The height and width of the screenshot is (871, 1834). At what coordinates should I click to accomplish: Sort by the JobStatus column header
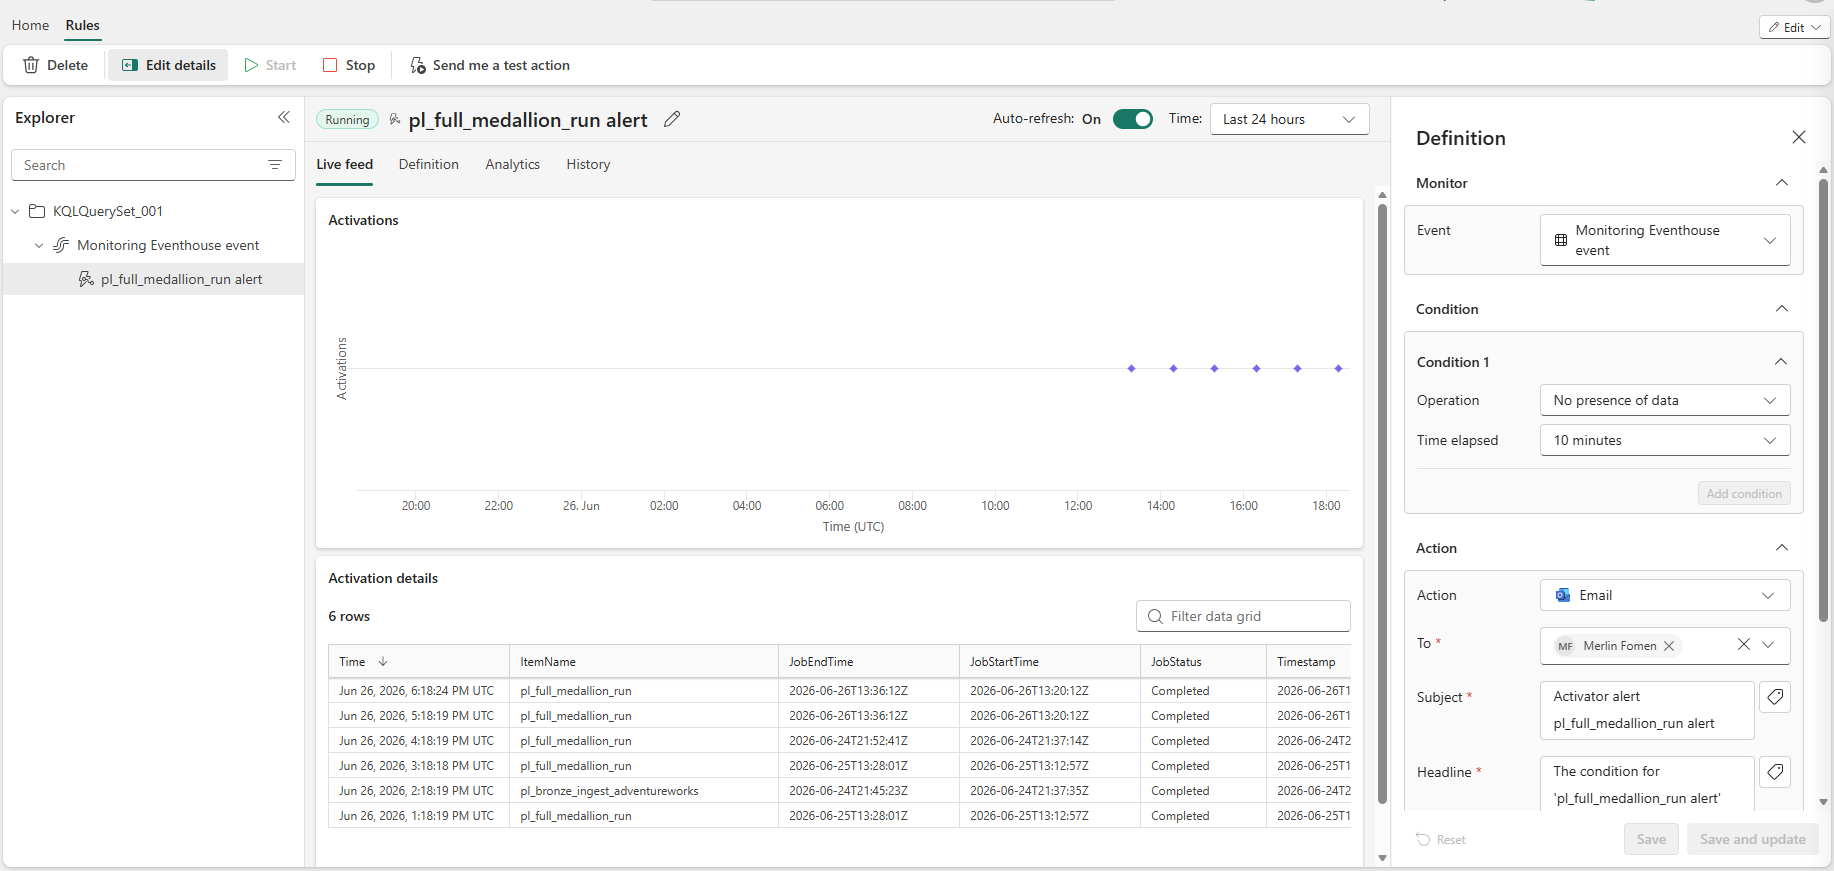point(1203,662)
